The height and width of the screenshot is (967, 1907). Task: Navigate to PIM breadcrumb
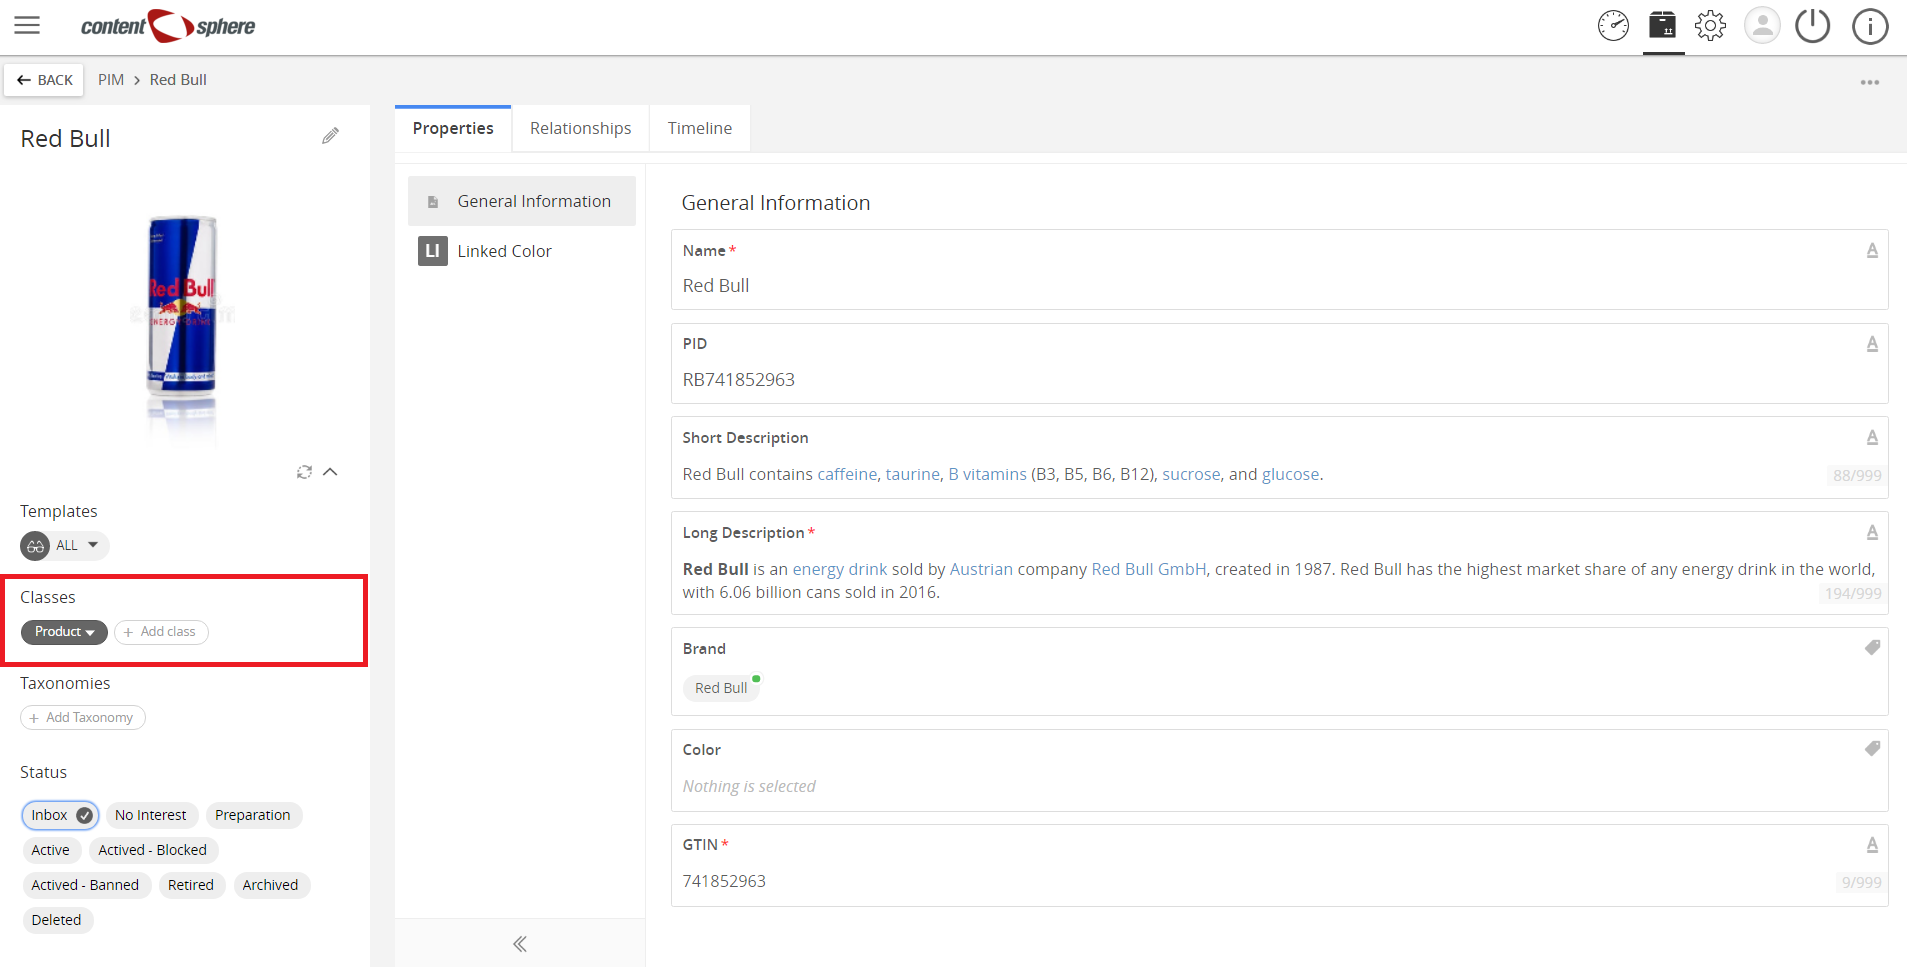point(111,80)
